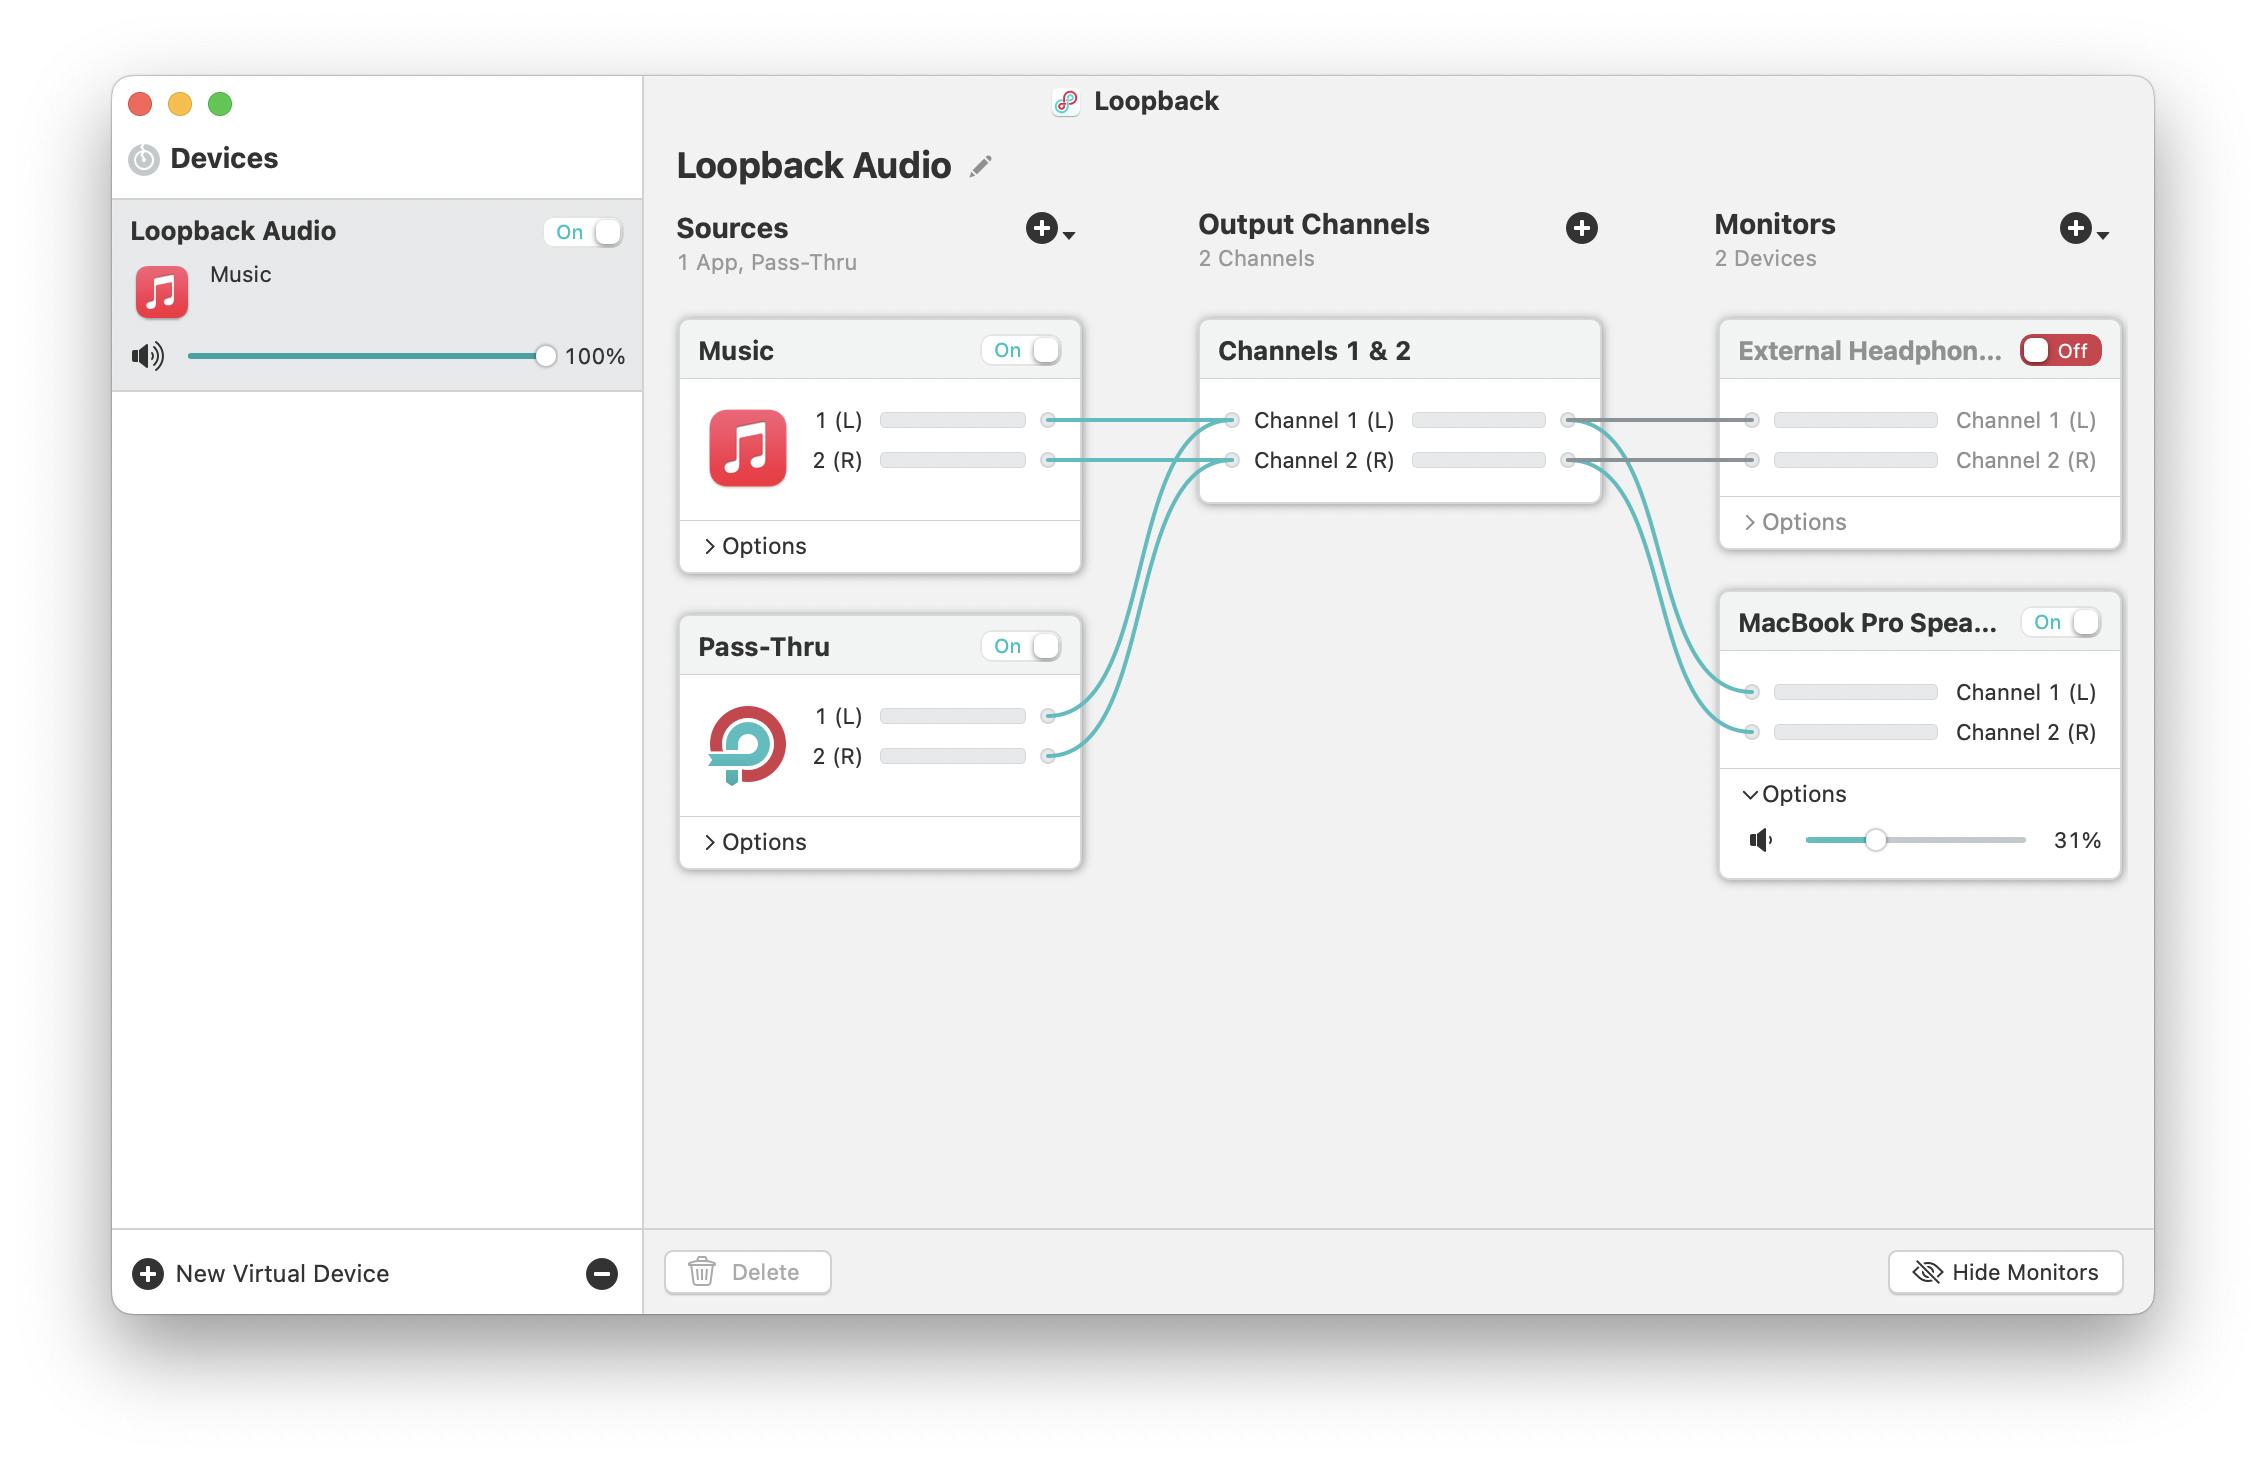Toggle the Music source On switch
2266x1462 pixels.
click(1022, 350)
